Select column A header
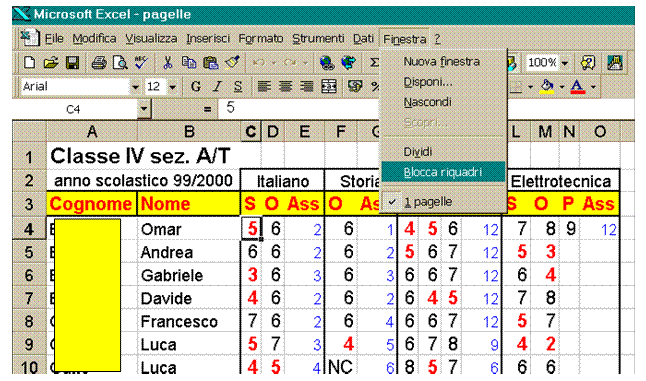The height and width of the screenshot is (381, 646). tap(92, 132)
